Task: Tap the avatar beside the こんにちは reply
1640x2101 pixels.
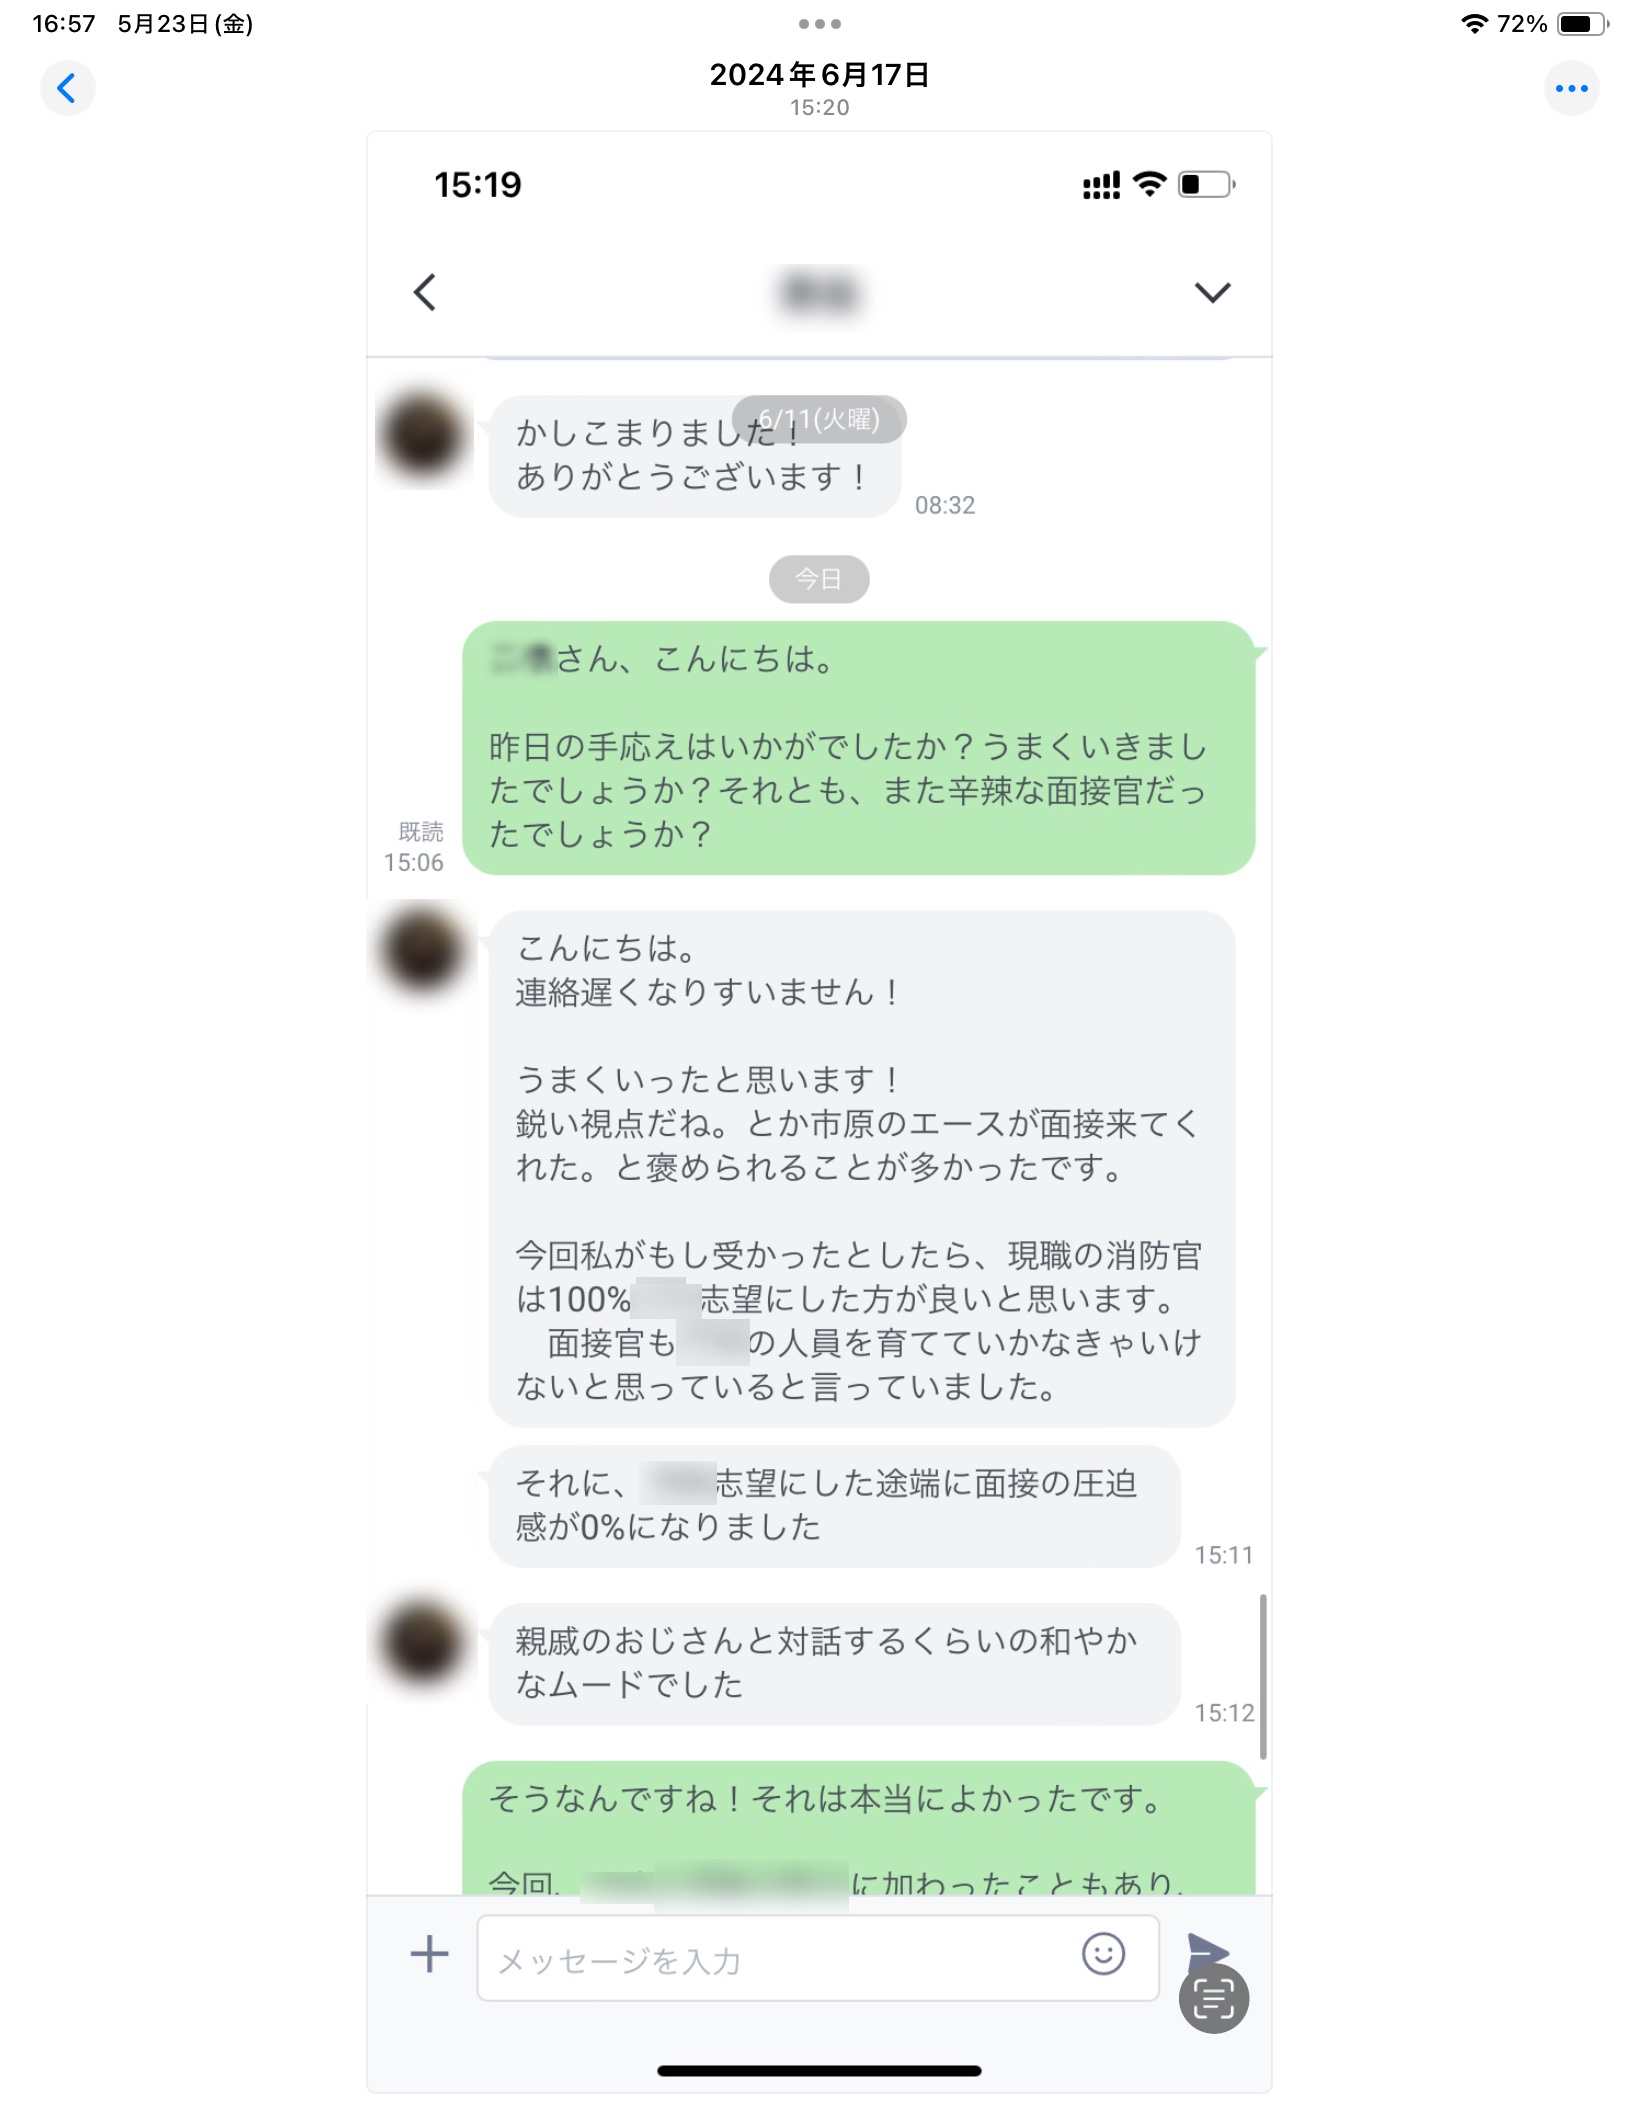Action: click(424, 949)
